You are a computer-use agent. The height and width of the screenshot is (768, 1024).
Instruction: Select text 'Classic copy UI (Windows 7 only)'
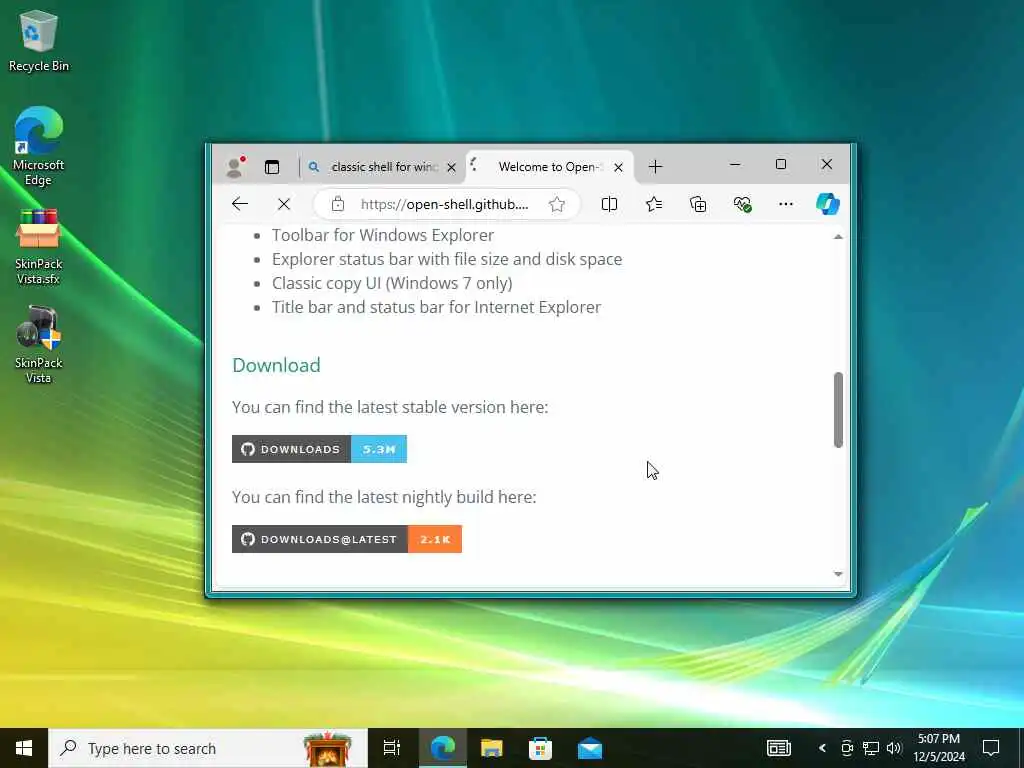point(392,283)
